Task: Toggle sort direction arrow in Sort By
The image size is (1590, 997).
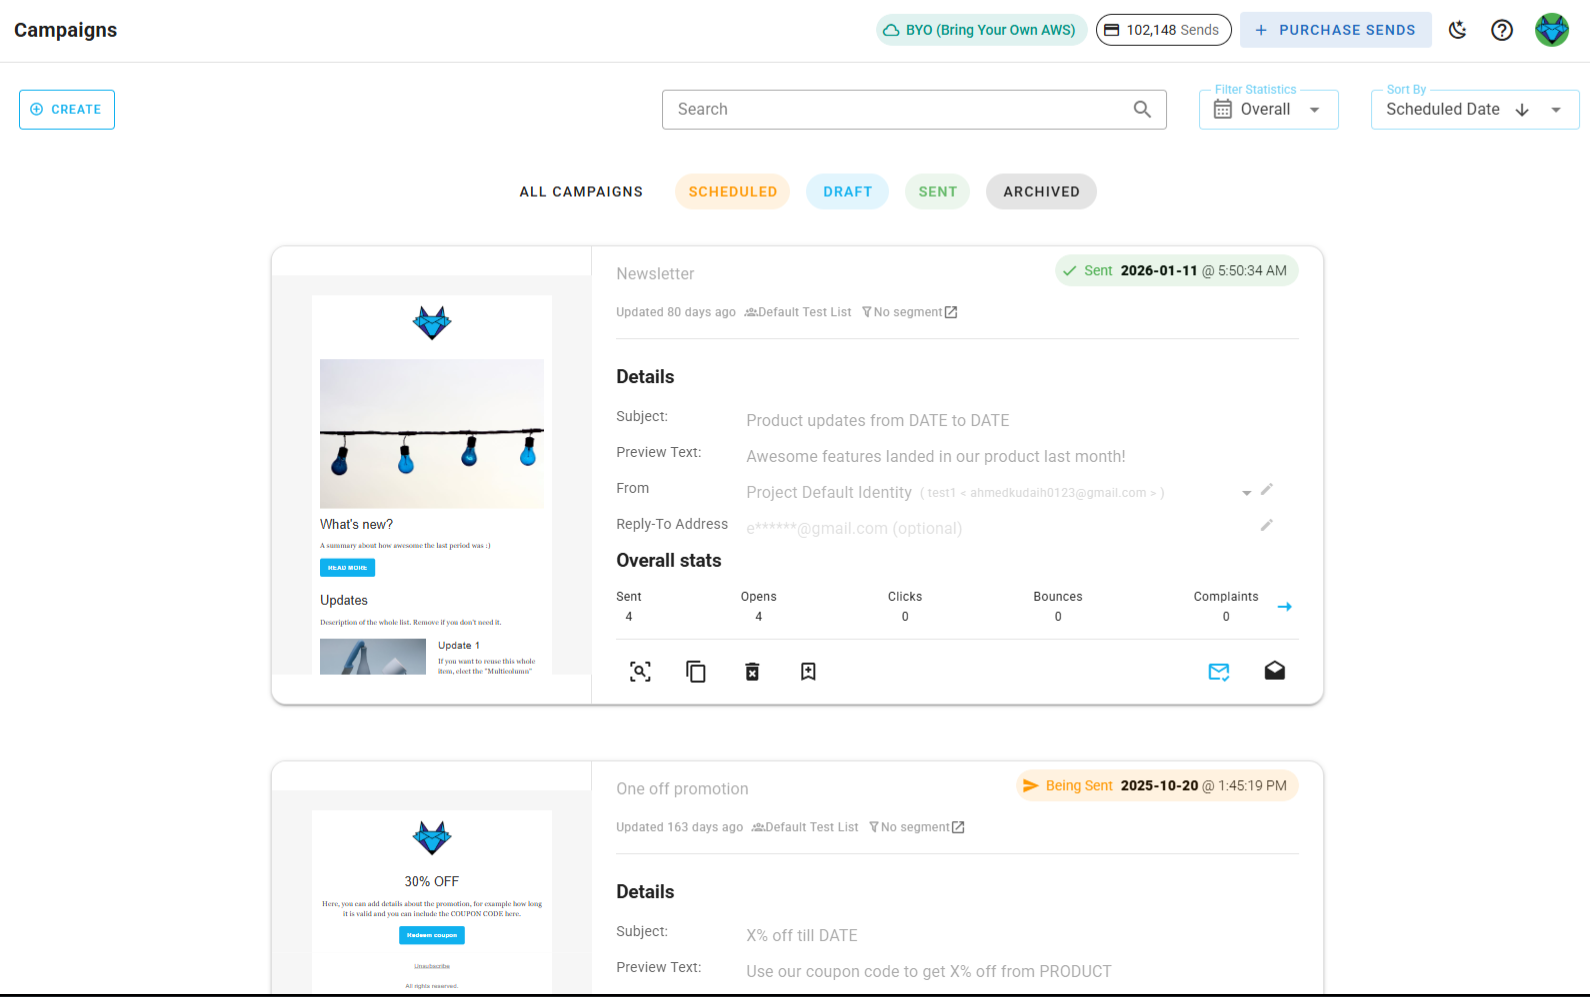Action: [1522, 110]
